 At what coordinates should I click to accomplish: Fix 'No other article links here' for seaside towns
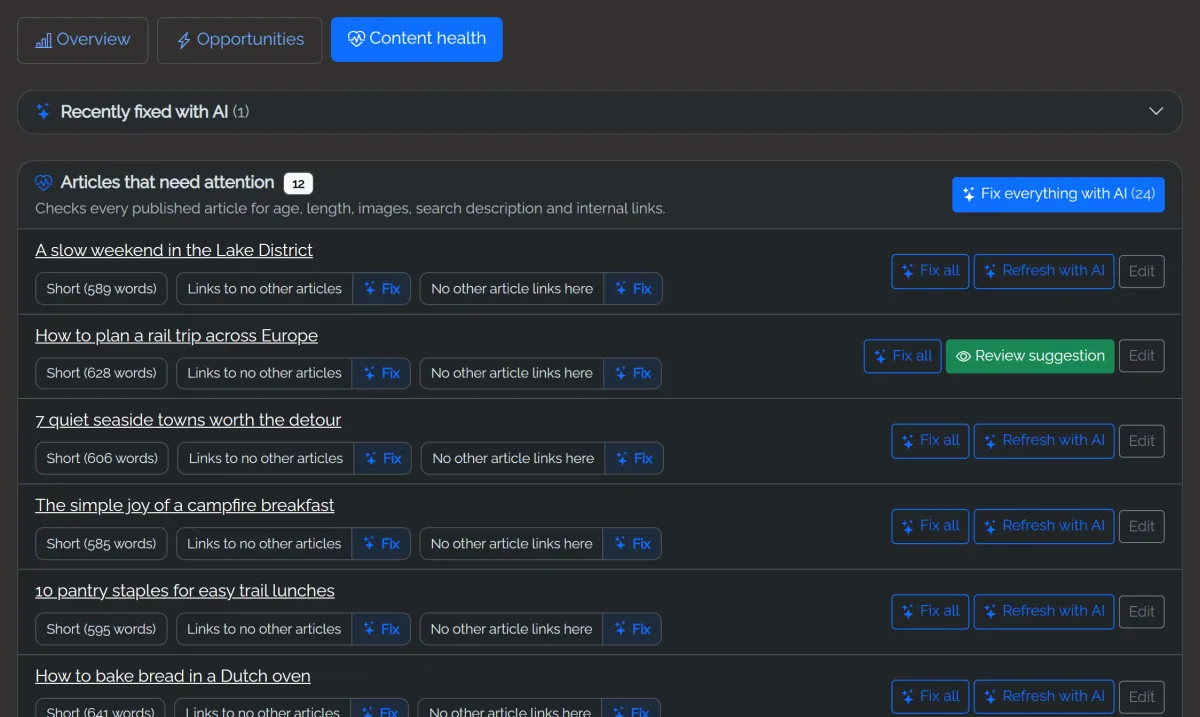tap(634, 459)
